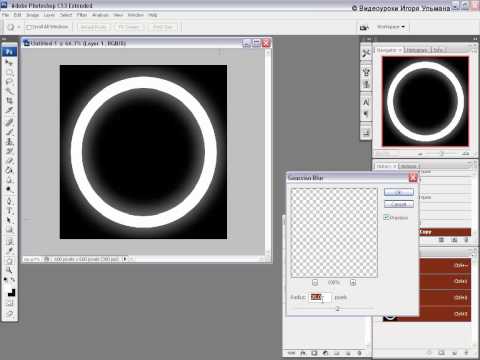Image resolution: width=480 pixels, height=360 pixels.
Task: Toggle the Preview checkbox in Gaussian Blur
Action: pyautogui.click(x=386, y=217)
